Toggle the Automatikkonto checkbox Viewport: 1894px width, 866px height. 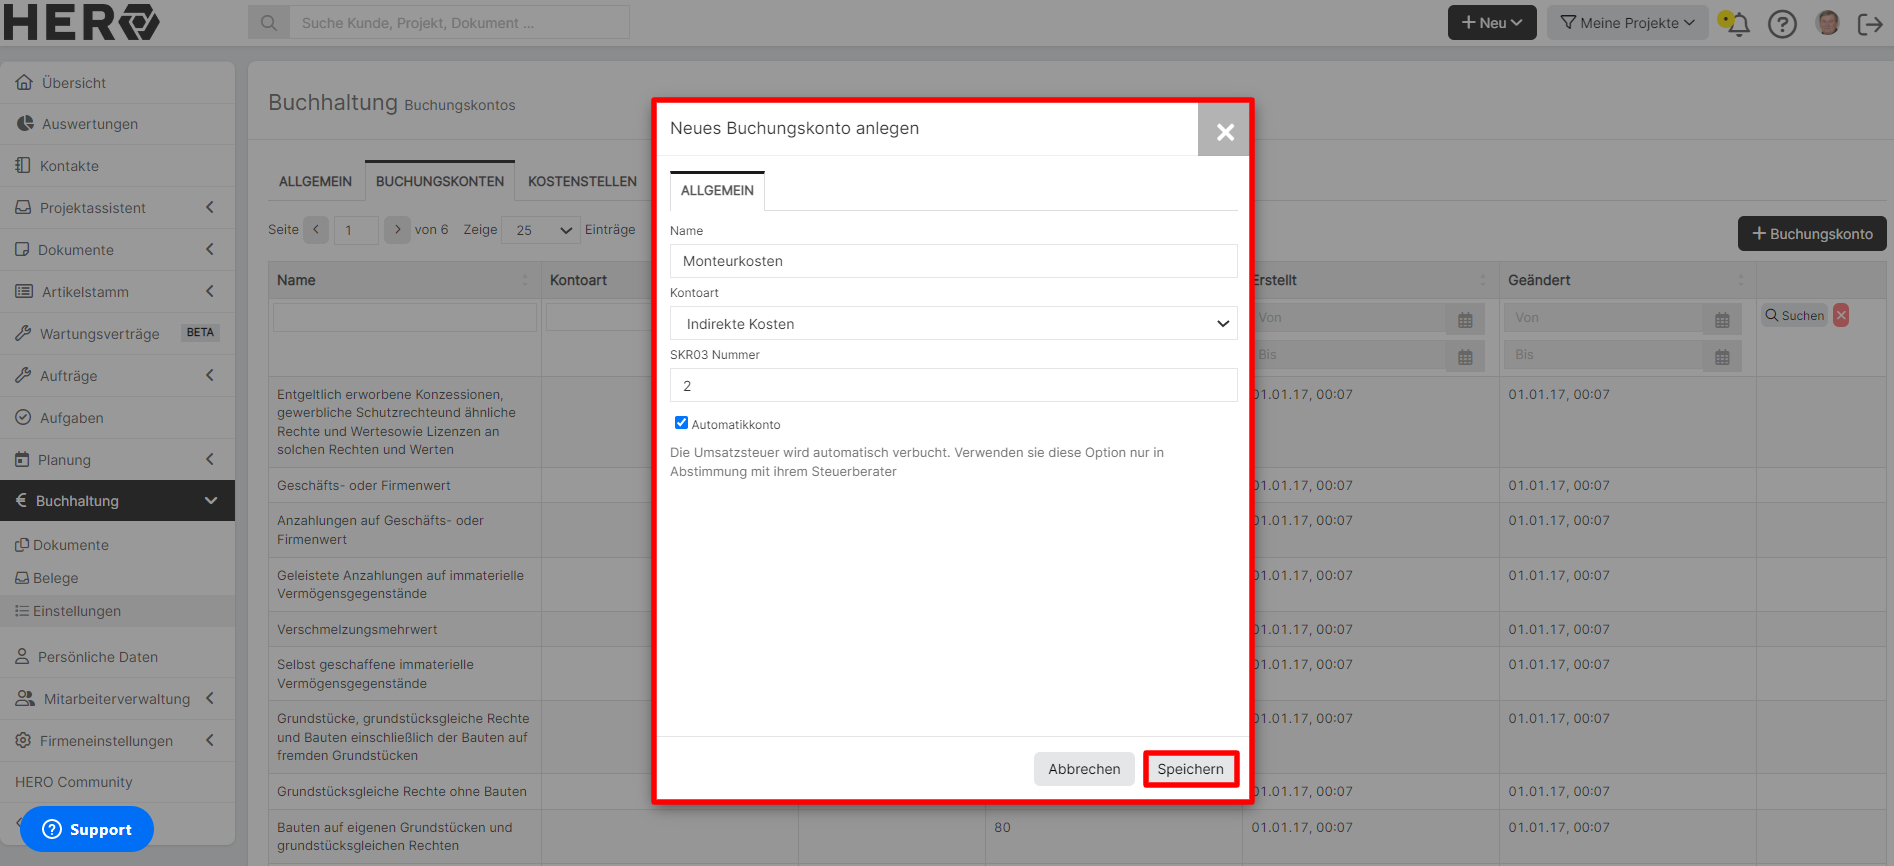pyautogui.click(x=681, y=423)
